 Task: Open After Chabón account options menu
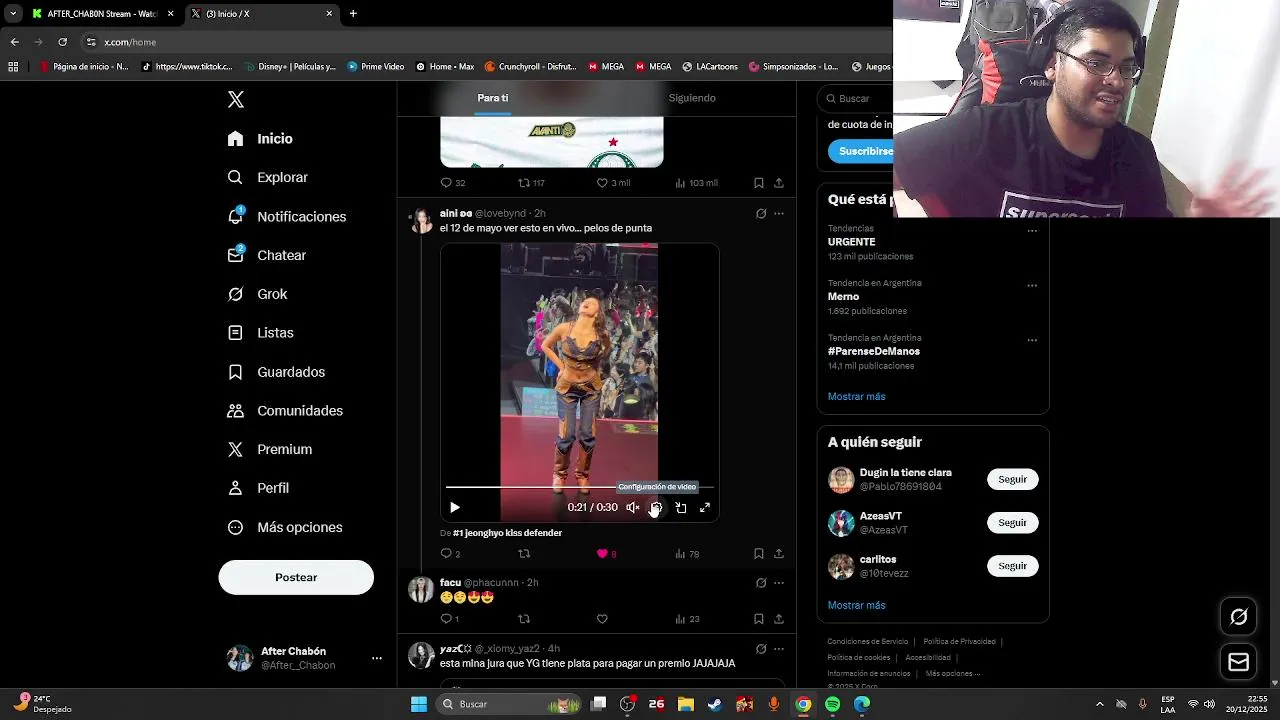click(377, 658)
